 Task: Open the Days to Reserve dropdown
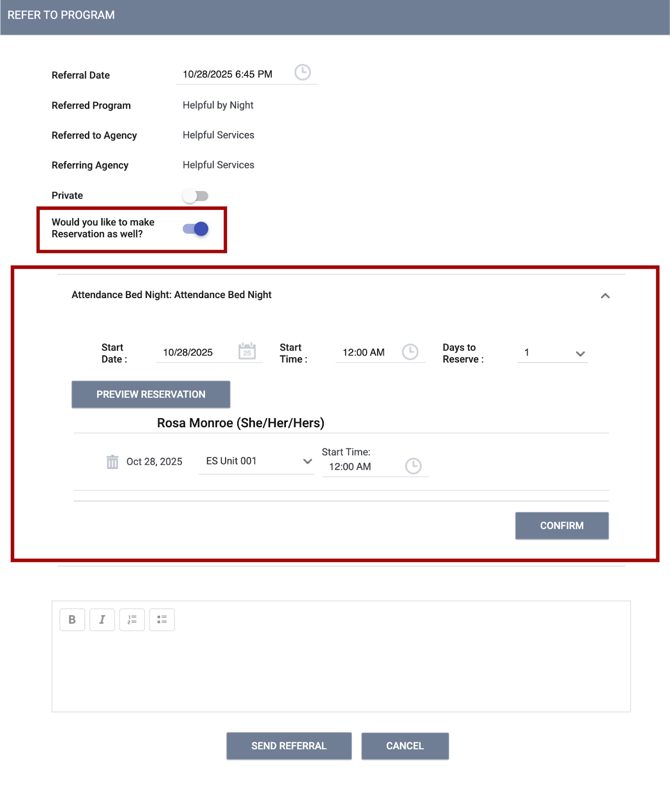[x=552, y=353]
